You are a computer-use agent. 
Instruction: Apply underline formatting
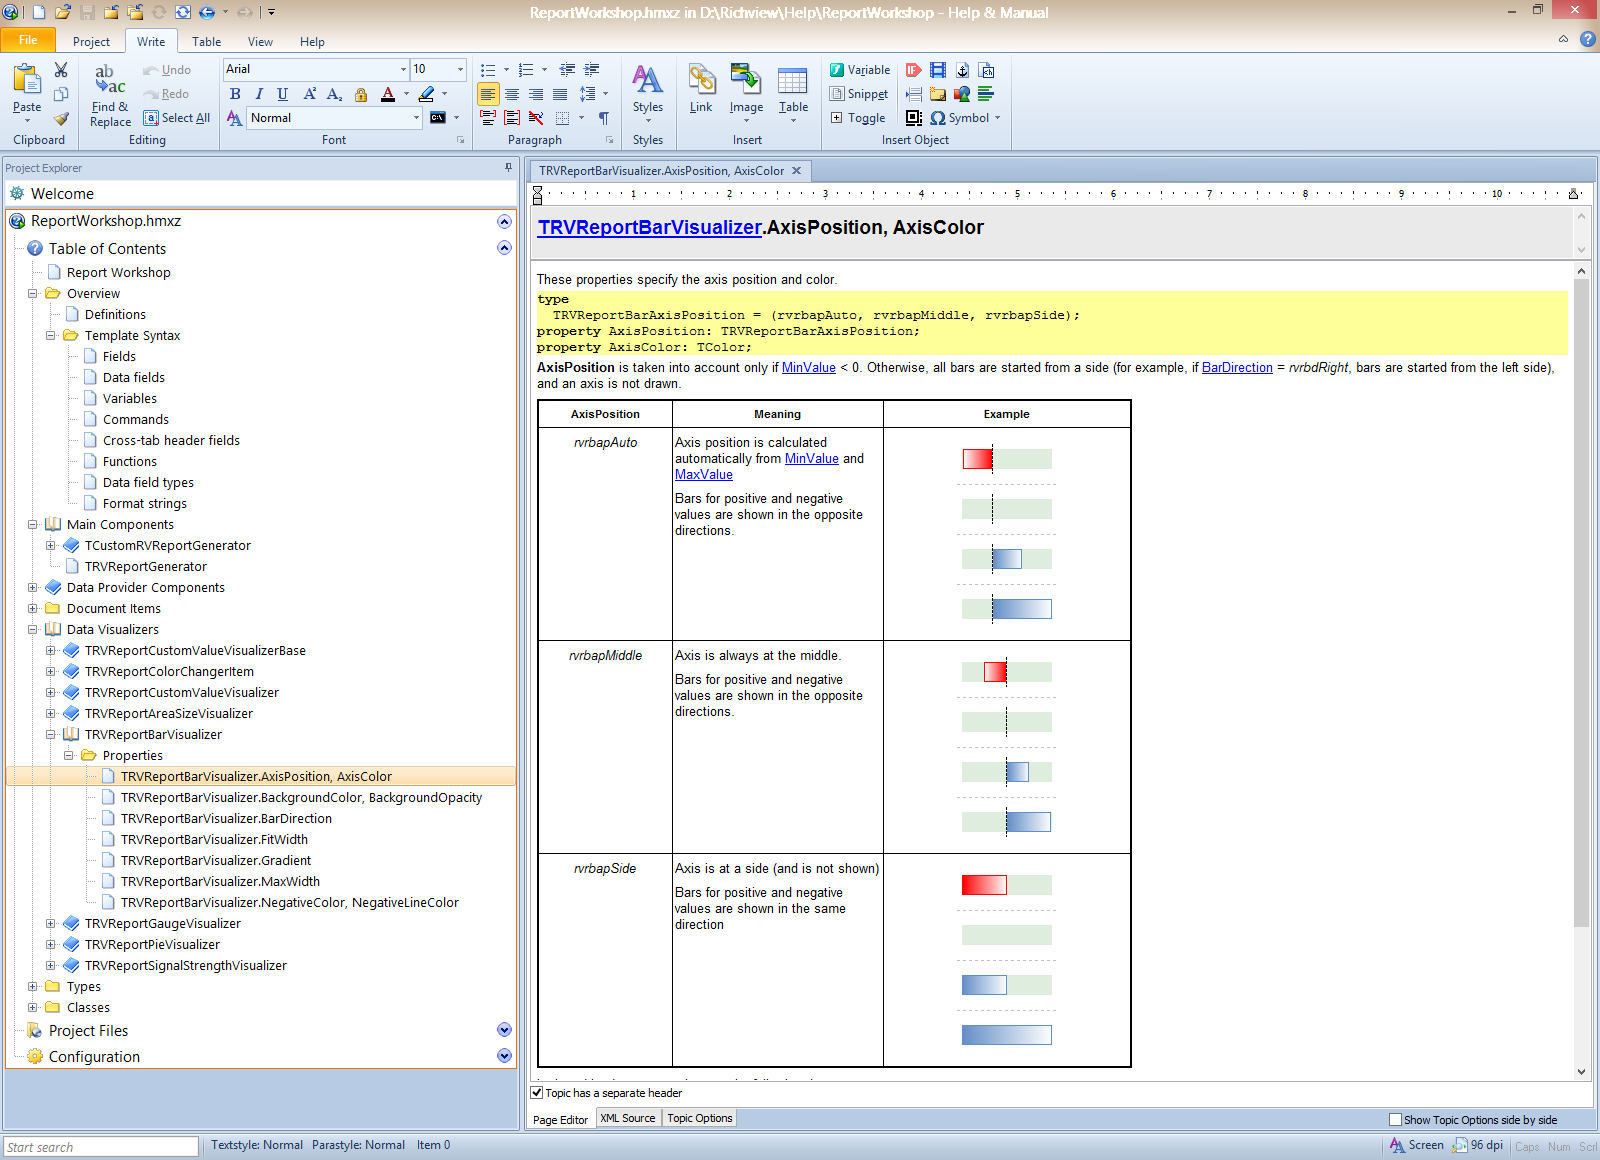283,94
